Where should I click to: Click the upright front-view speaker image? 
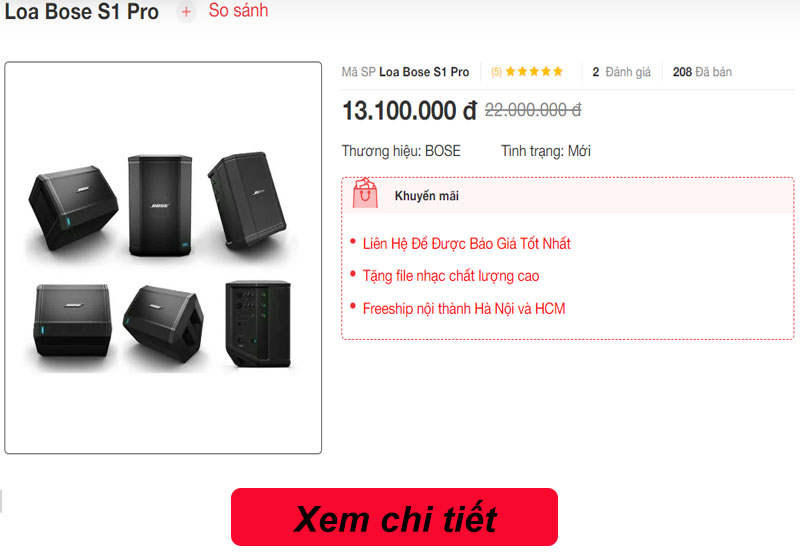[x=160, y=205]
